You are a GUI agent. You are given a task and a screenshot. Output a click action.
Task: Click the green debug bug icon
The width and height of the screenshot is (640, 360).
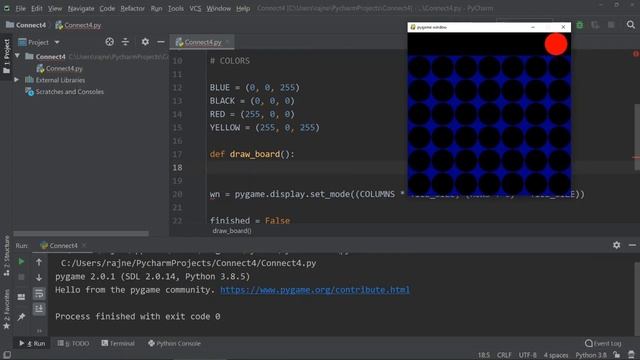(x=580, y=25)
